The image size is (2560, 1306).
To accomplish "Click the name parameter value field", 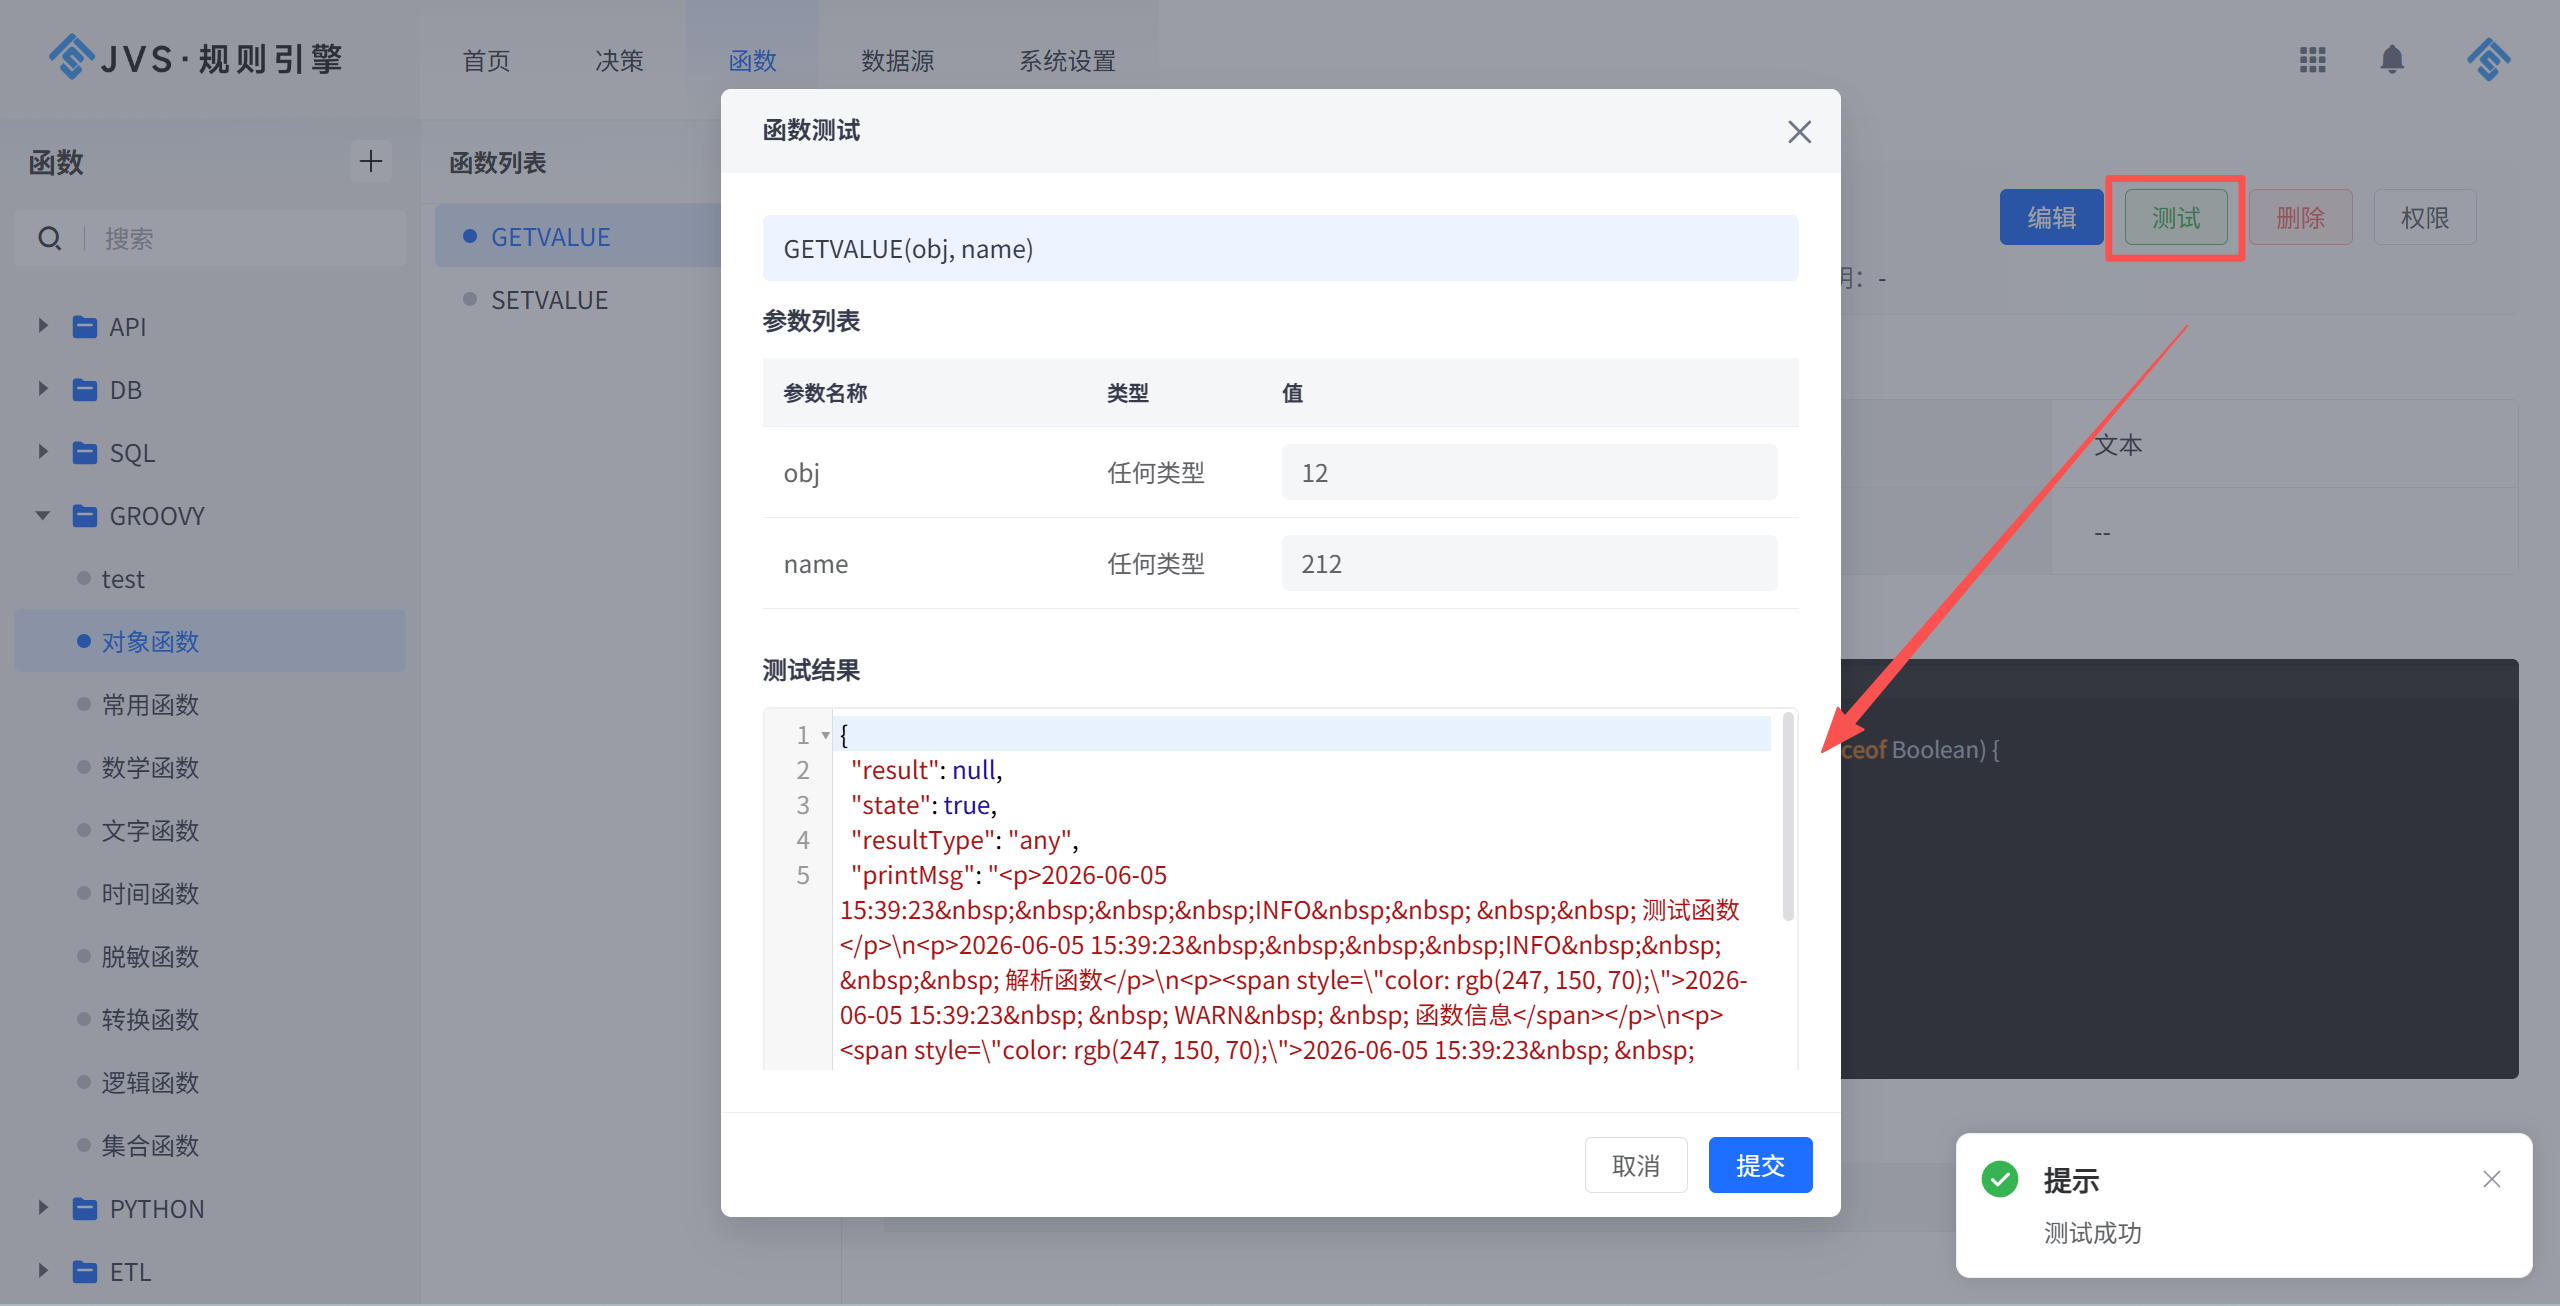I will tap(1529, 563).
